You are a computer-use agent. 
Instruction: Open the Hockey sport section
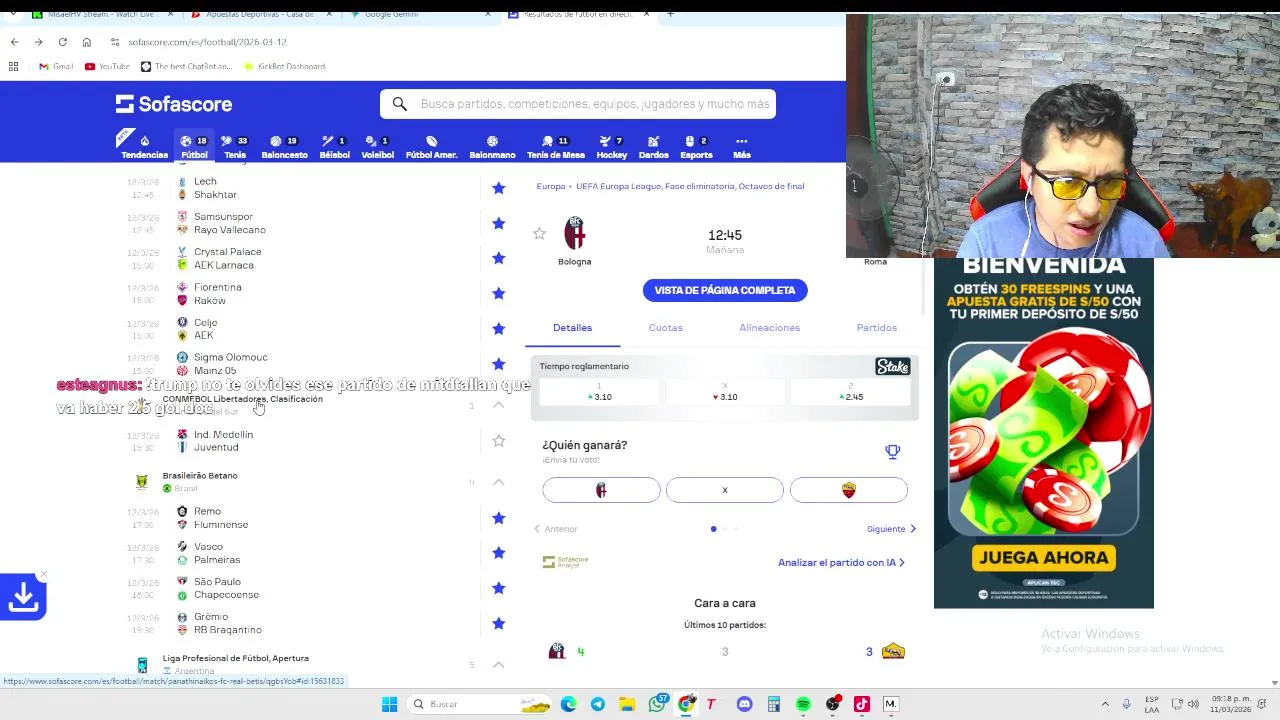click(611, 147)
